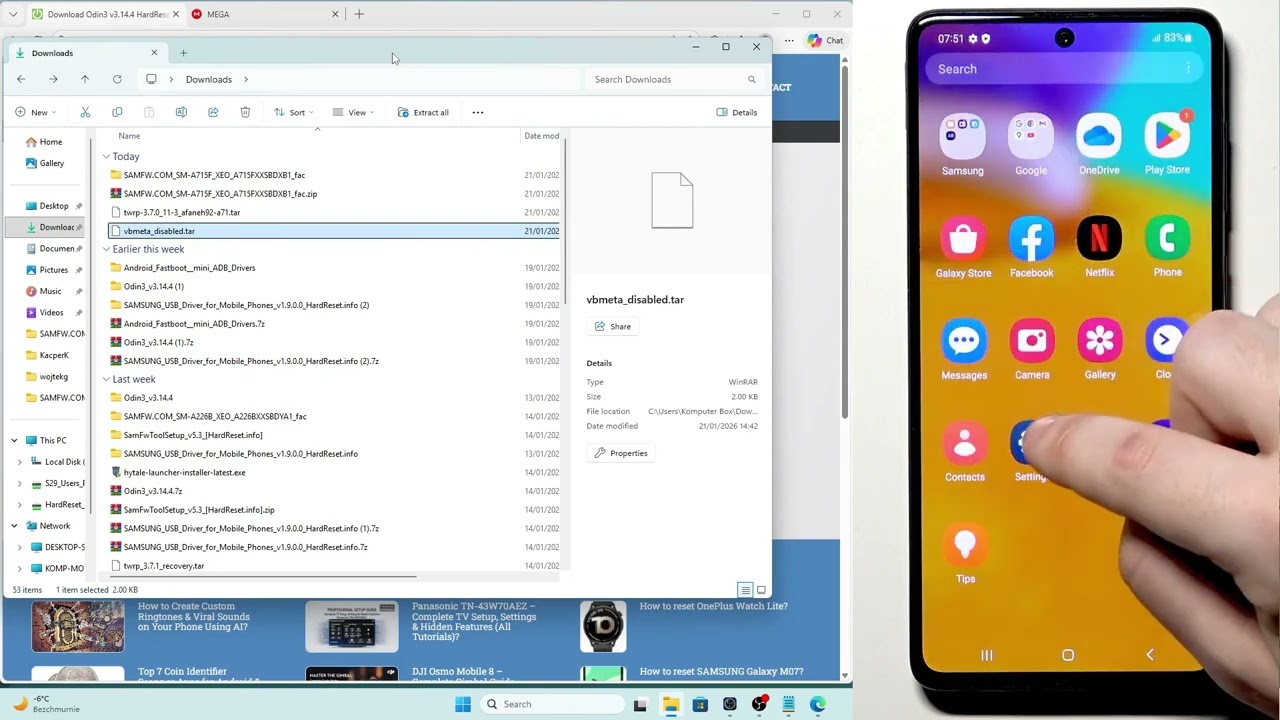Viewport: 1280px width, 720px height.
Task: Collapse This PC in navigation pane
Action: pos(14,440)
